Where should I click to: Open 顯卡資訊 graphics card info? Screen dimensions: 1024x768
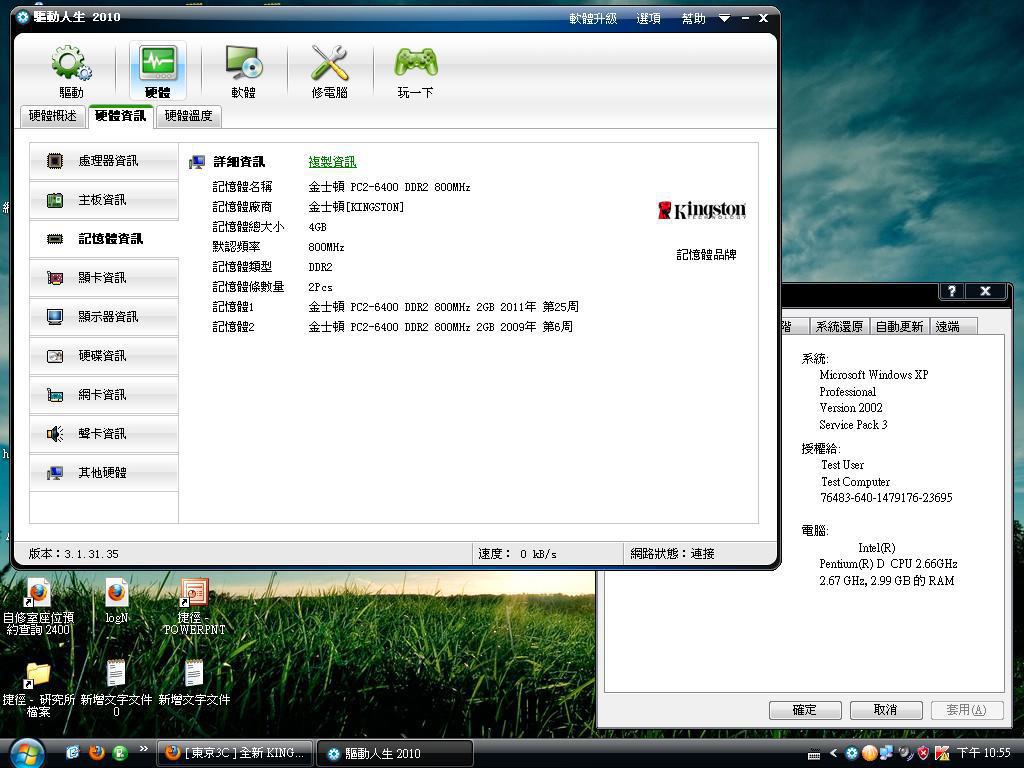point(104,278)
